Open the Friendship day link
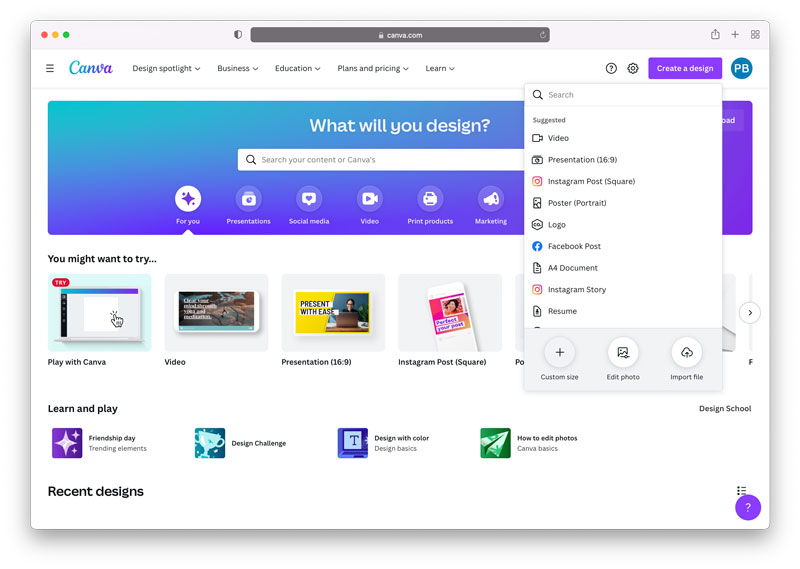800x569 pixels. coord(112,438)
